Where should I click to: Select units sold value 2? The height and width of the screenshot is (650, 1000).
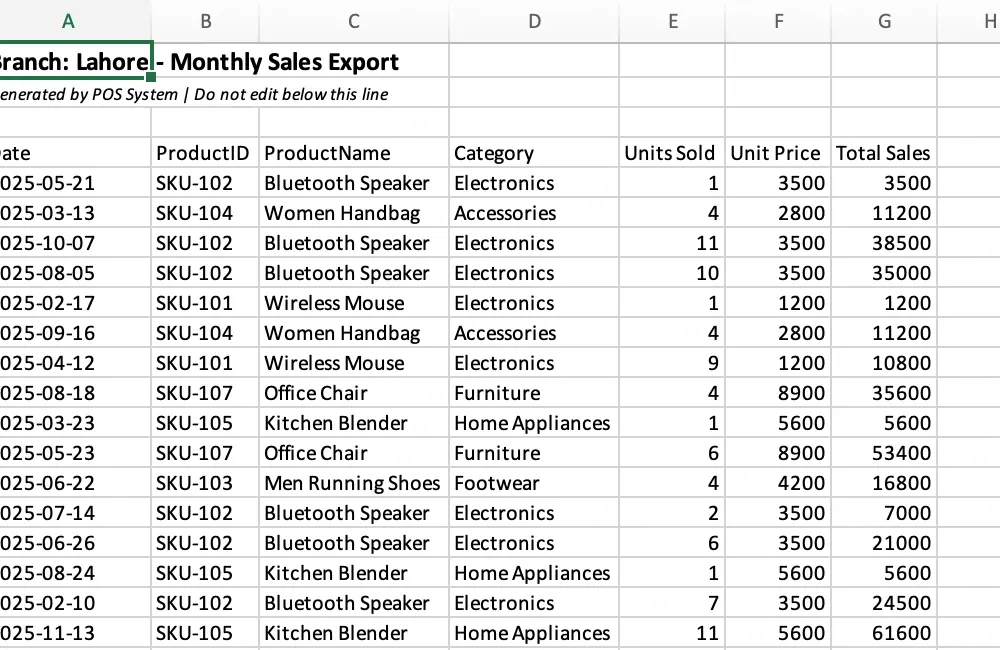[x=672, y=513]
